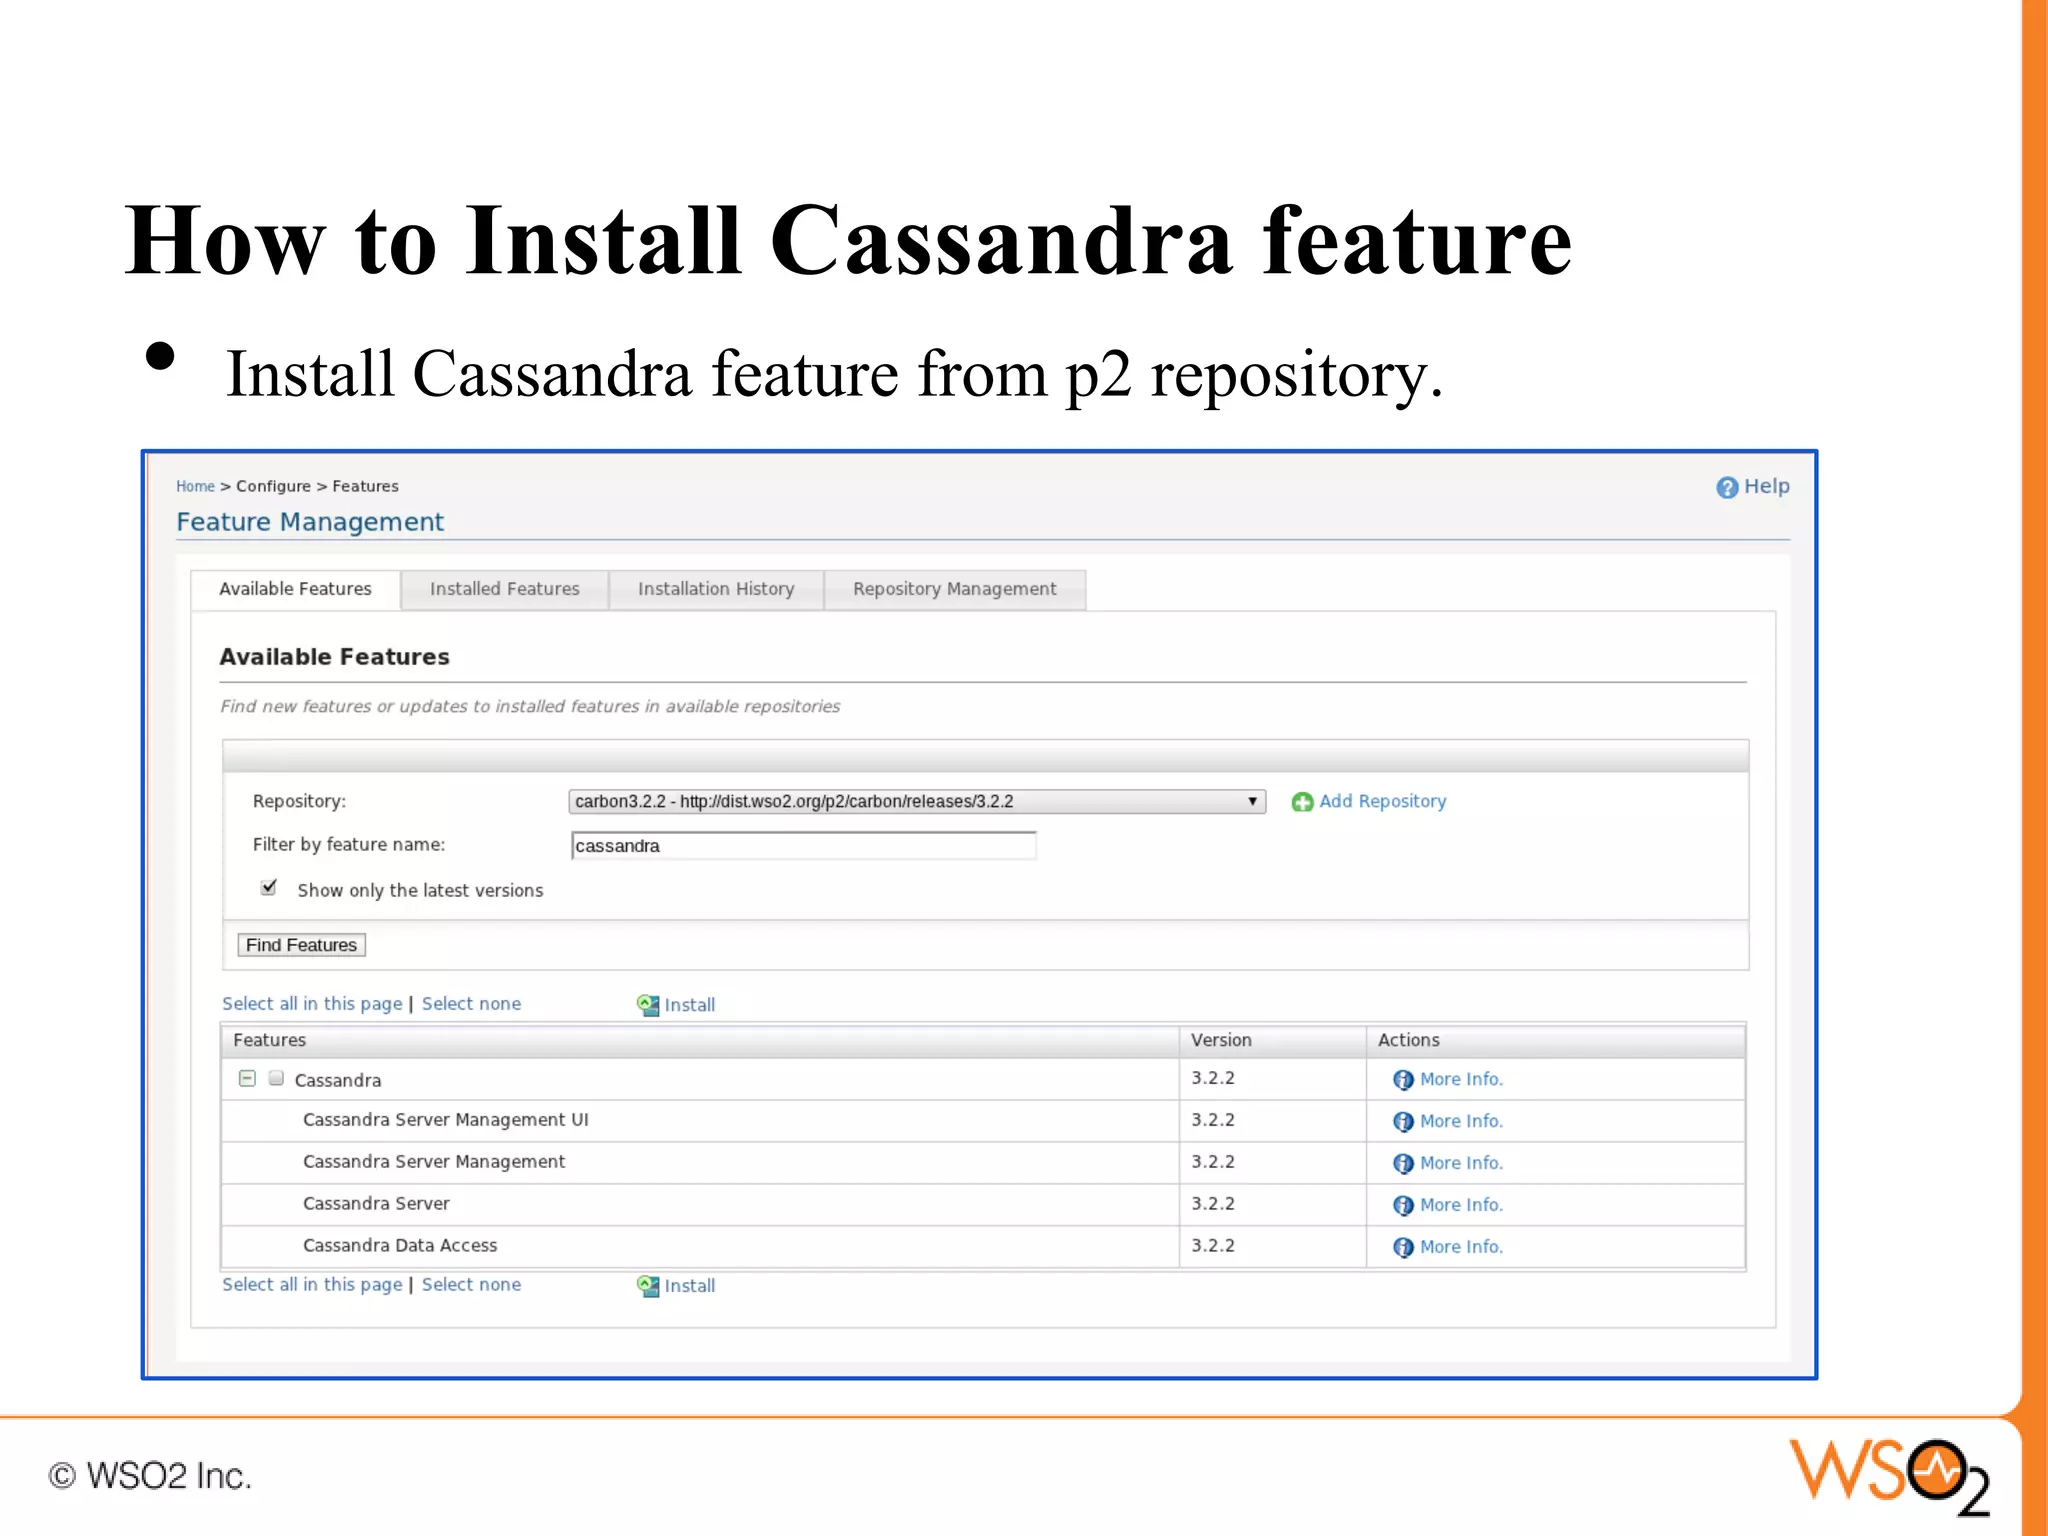Click top Select none link

[471, 1004]
